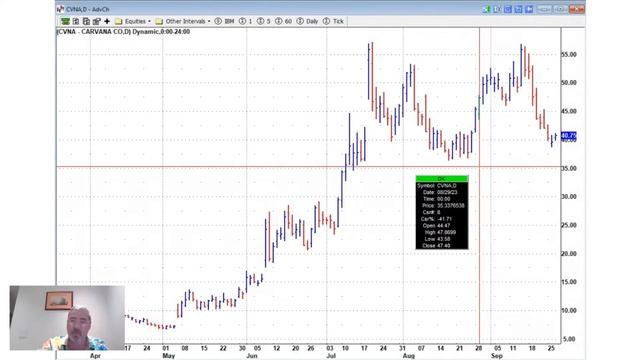Click the green header of the data box
The height and width of the screenshot is (360, 640).
click(442, 179)
